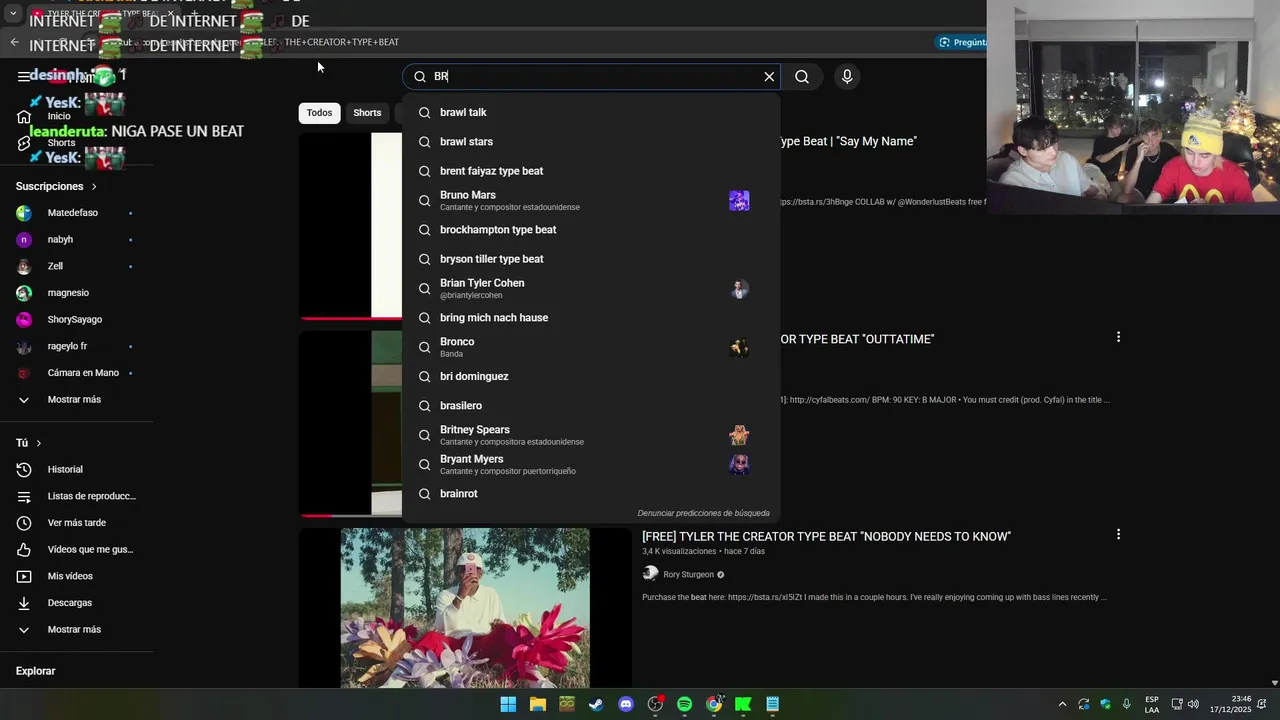Image resolution: width=1280 pixels, height=720 pixels.
Task: Select 'bryson tiller type beat' suggestion
Action: pos(591,259)
